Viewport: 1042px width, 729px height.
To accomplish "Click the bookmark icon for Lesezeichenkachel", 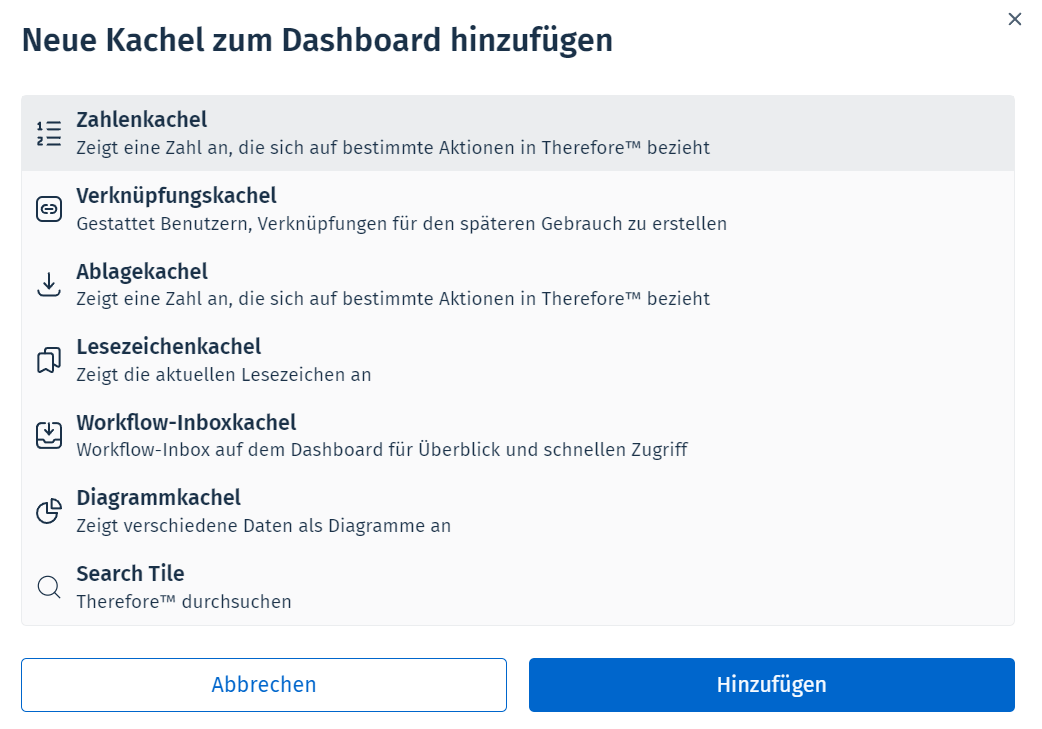I will tap(49, 360).
